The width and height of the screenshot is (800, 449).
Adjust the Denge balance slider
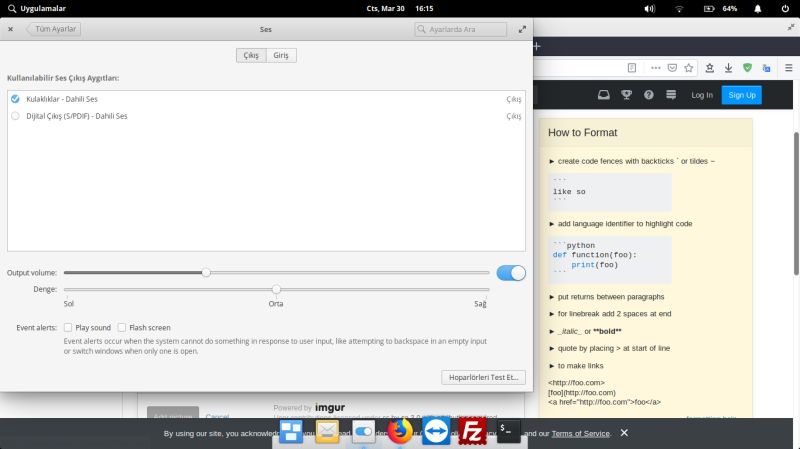[276, 289]
